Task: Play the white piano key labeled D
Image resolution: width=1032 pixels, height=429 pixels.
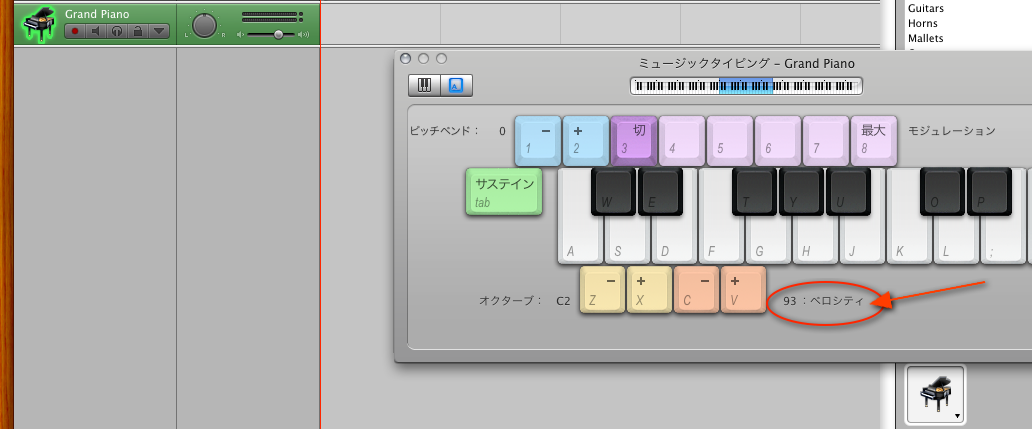Action: click(675, 240)
